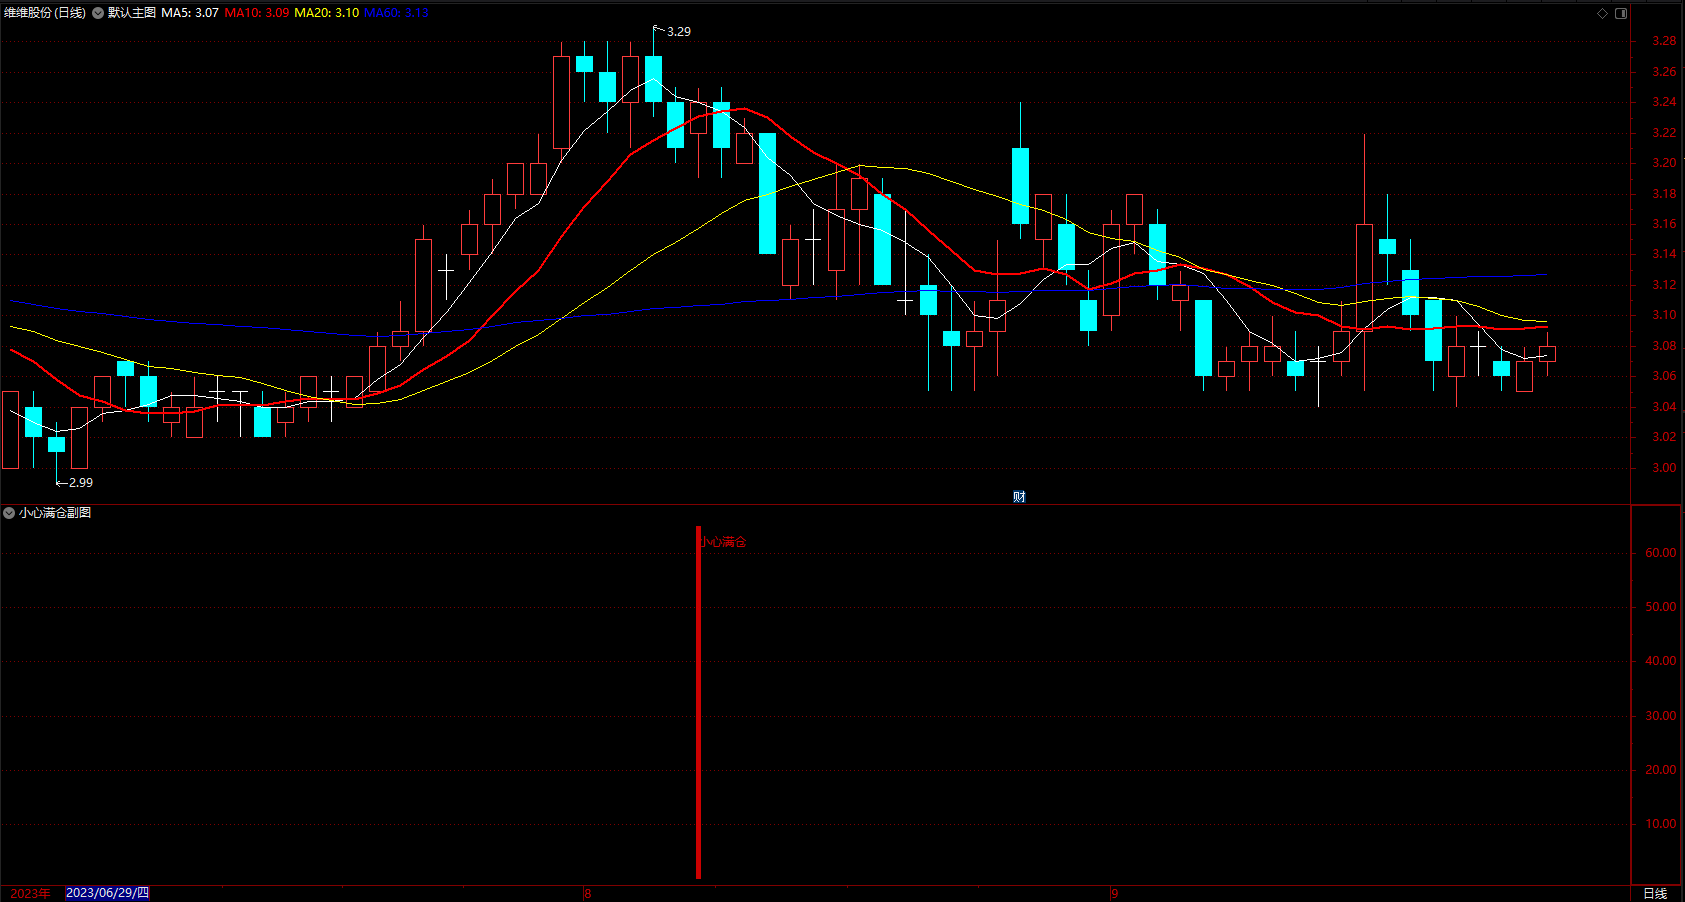The height and width of the screenshot is (902, 1685).
Task: Click the 维维股份 (日线) stock title
Action: pos(45,13)
